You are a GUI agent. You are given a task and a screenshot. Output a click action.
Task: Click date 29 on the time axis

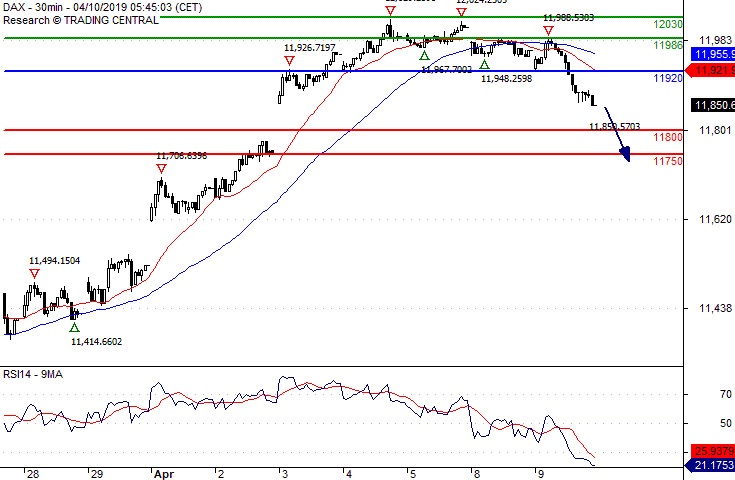tap(97, 474)
